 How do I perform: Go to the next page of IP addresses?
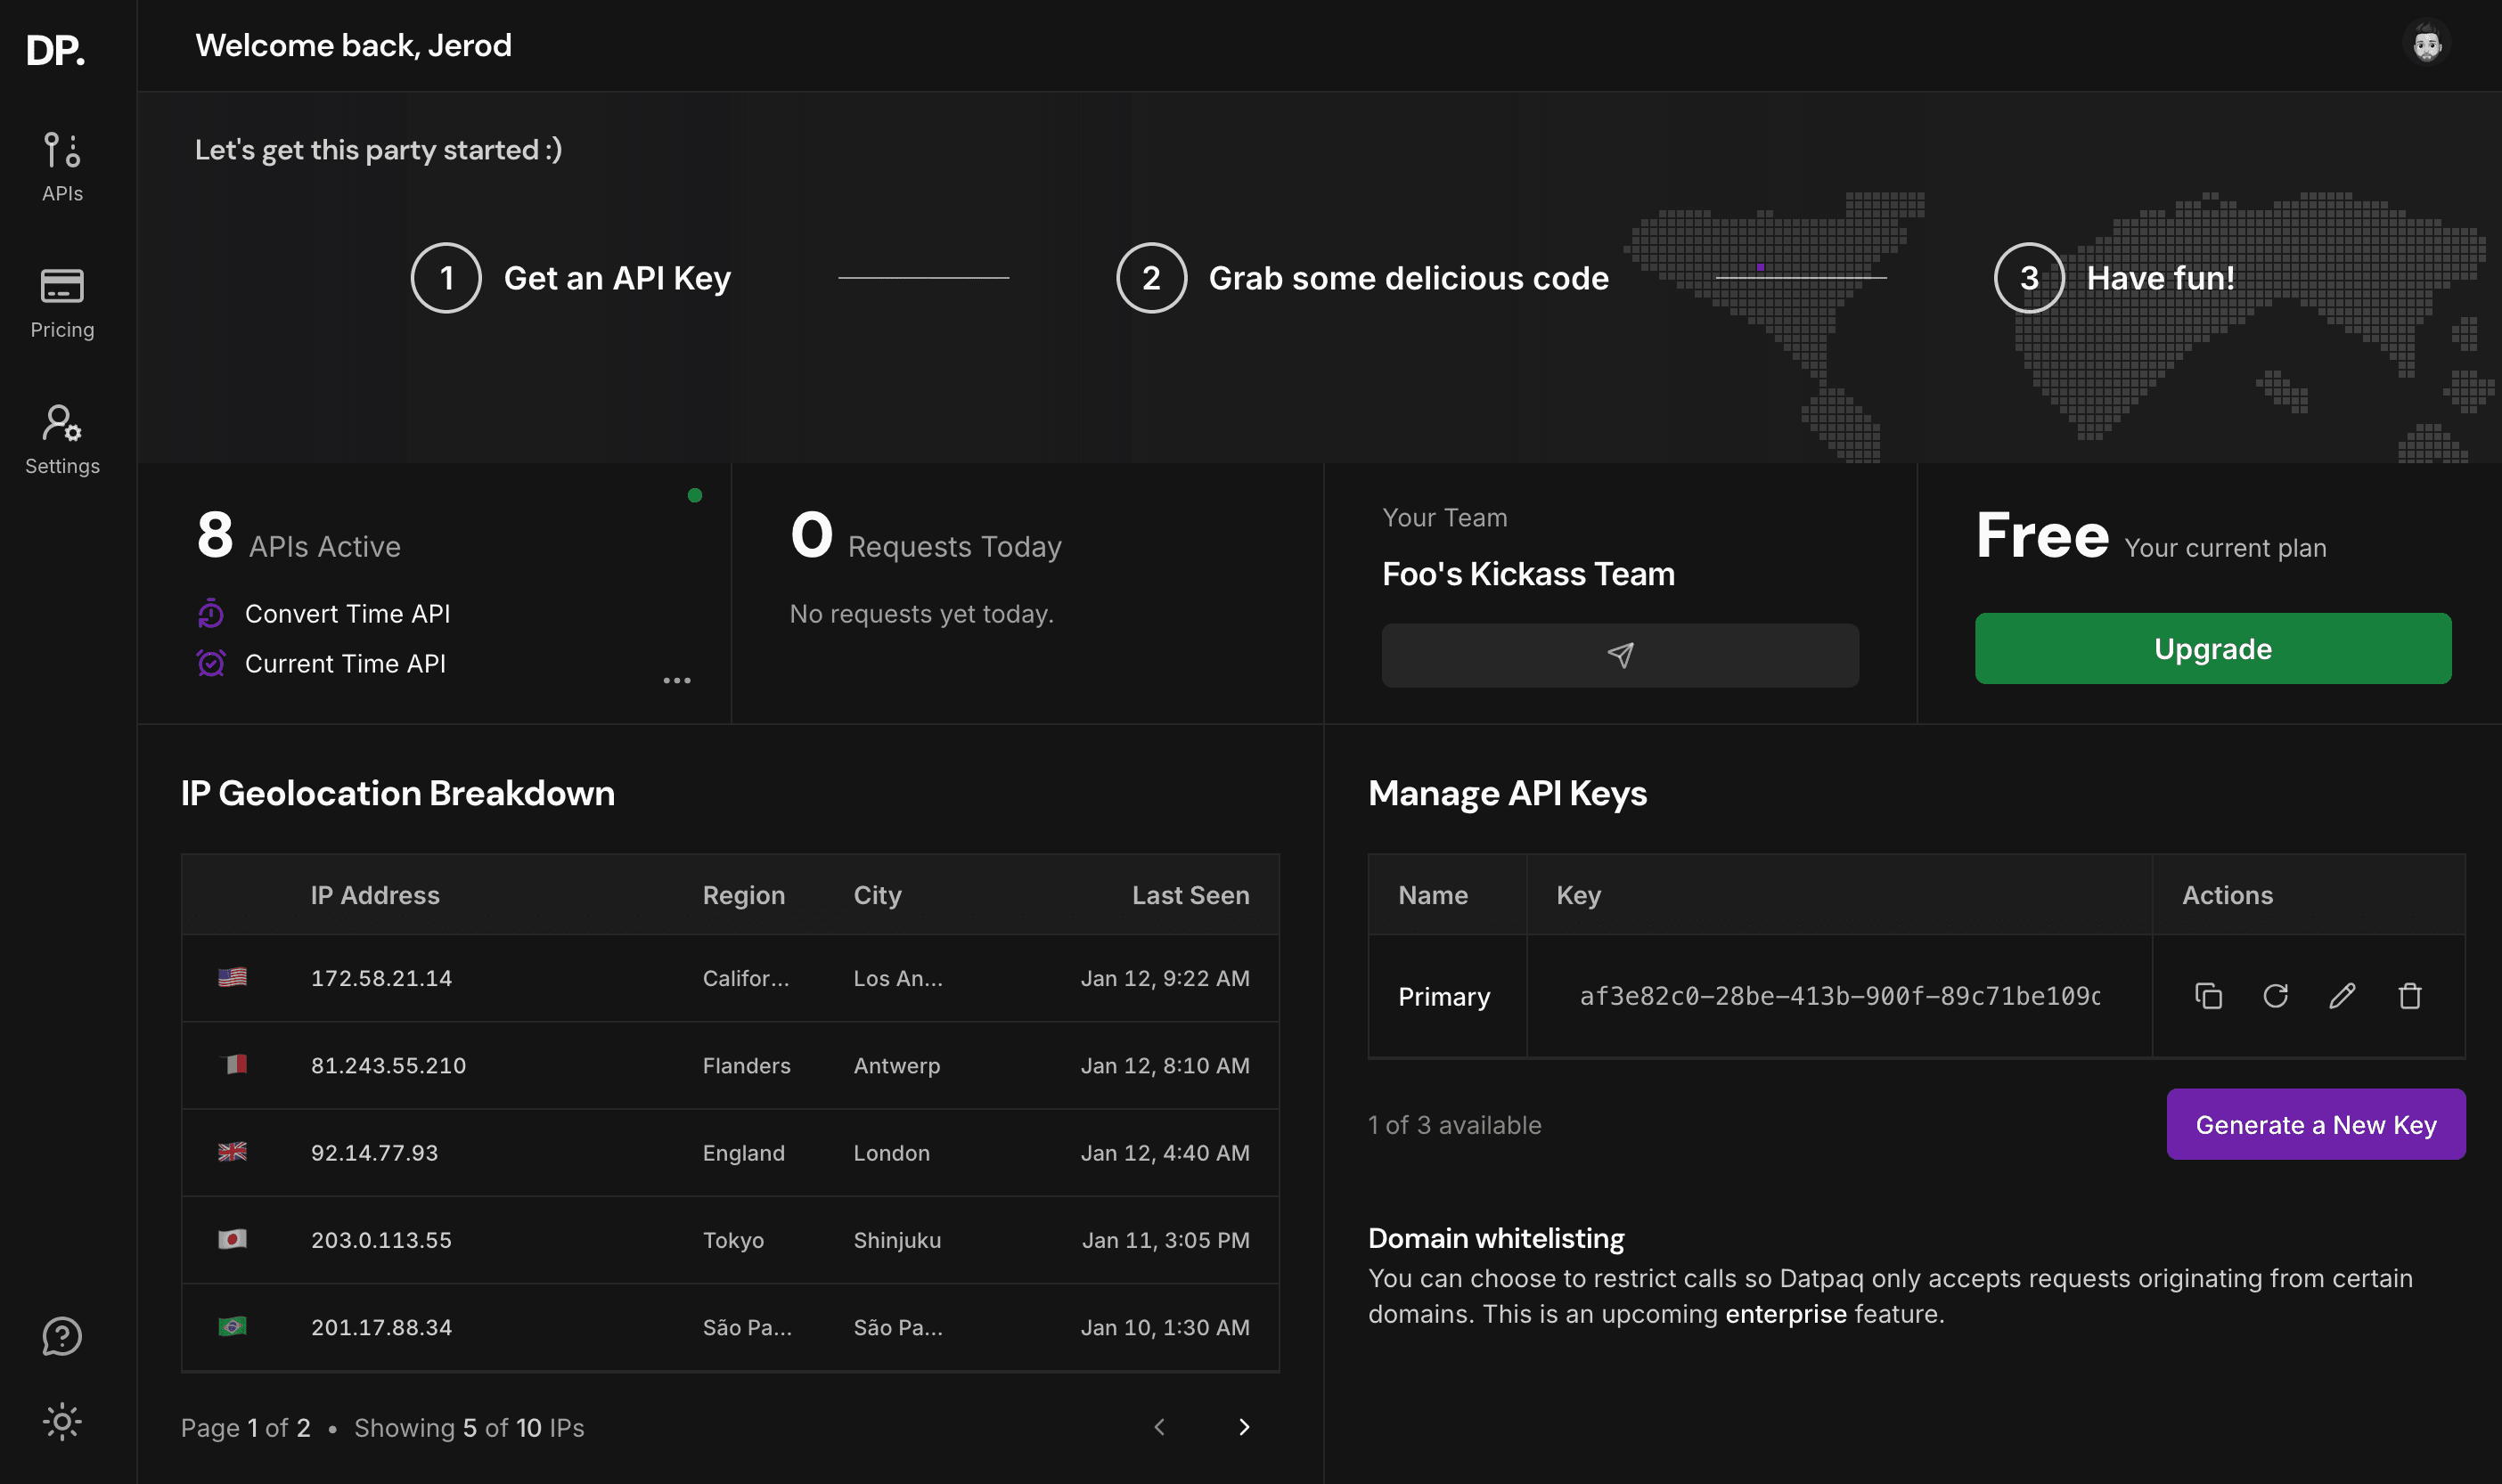[1244, 1427]
